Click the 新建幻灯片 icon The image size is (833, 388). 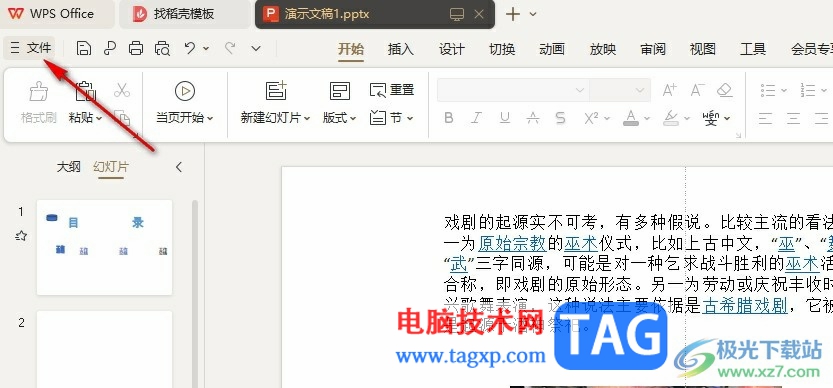click(x=276, y=91)
